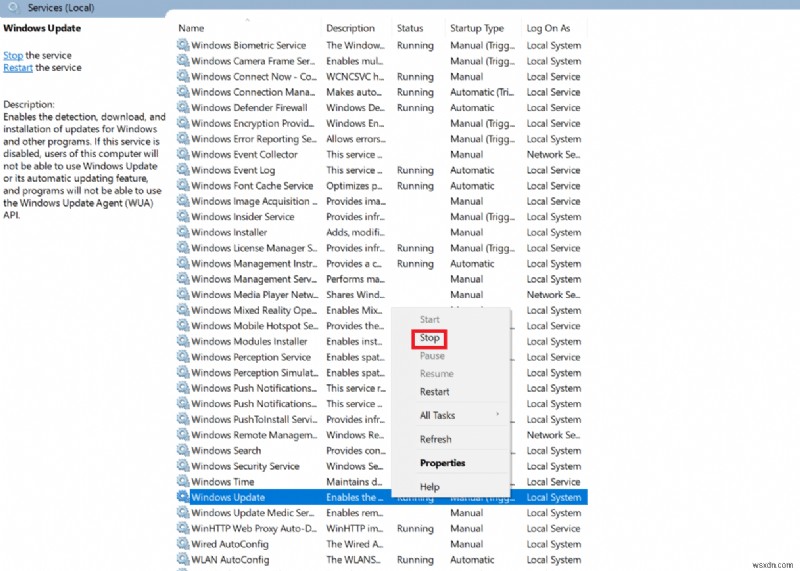This screenshot has width=800, height=571.
Task: Select the Windows License Manager service icon
Action: click(183, 248)
